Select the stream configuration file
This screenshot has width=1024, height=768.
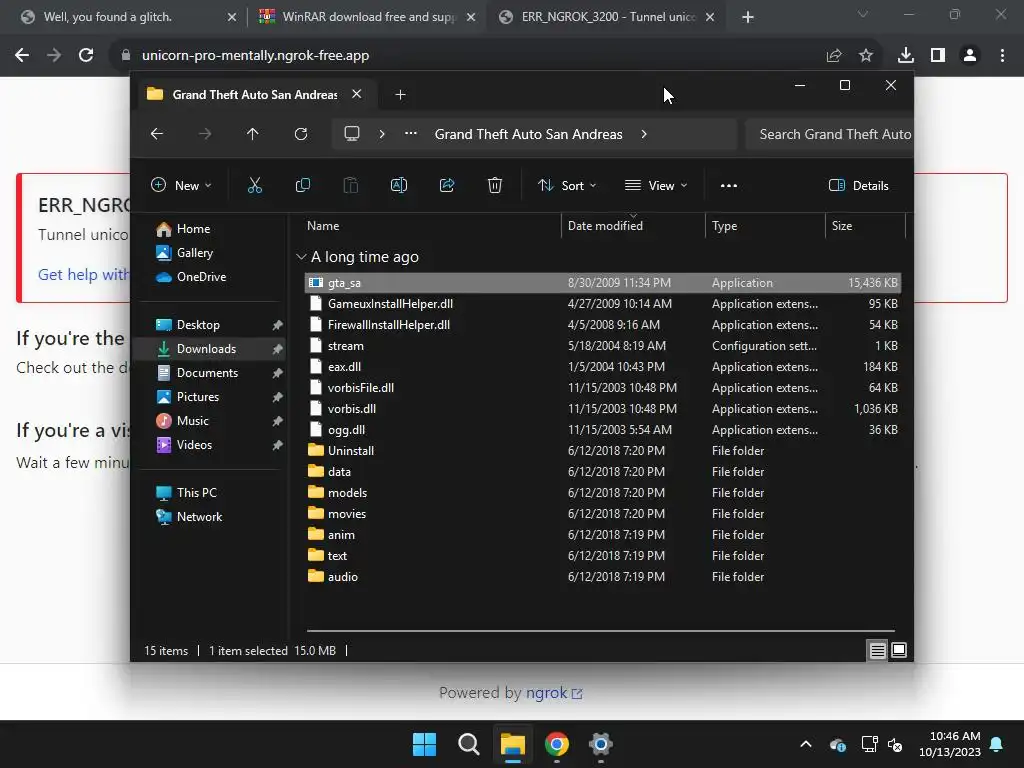603,346
